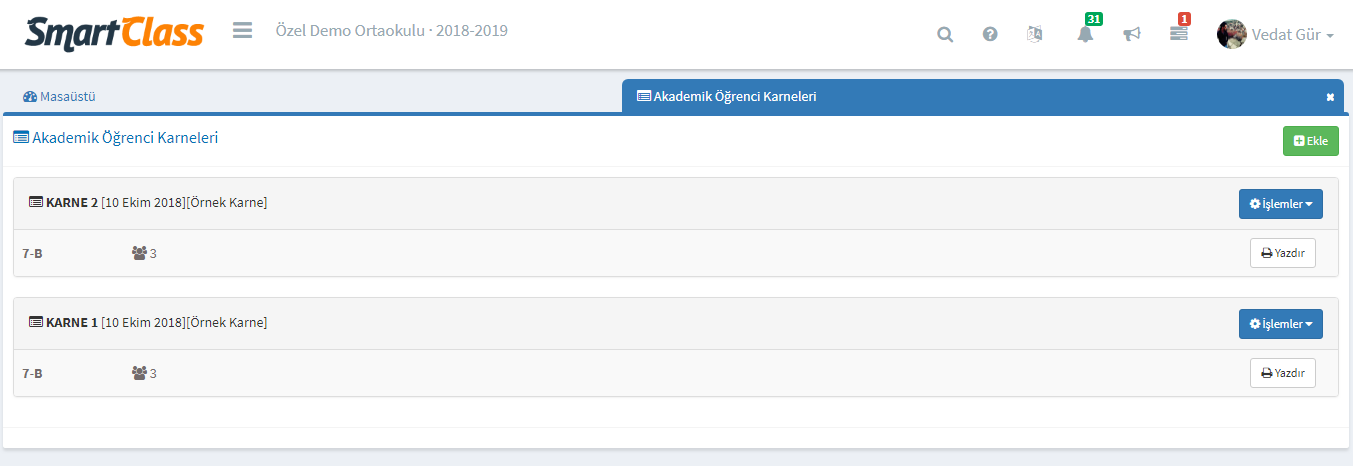Switch to the Masaüstü tab

[60, 97]
